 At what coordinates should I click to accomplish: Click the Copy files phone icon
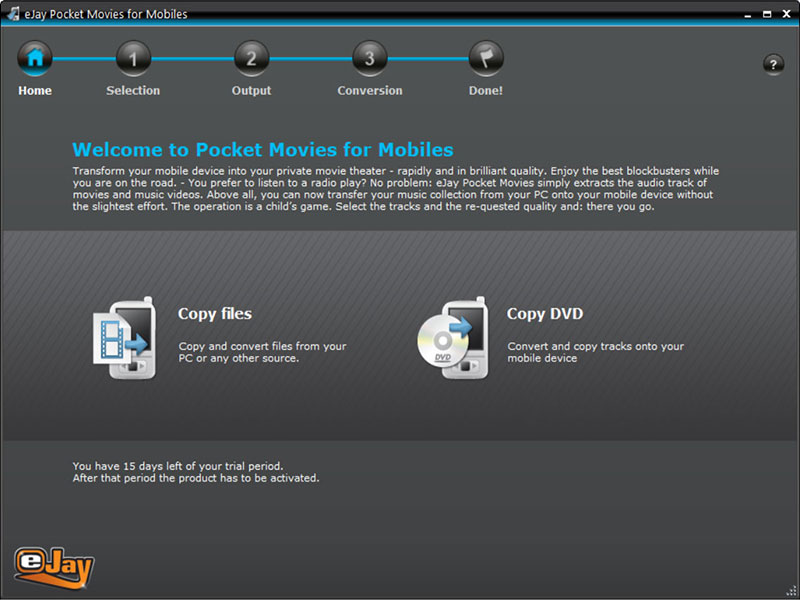point(124,338)
